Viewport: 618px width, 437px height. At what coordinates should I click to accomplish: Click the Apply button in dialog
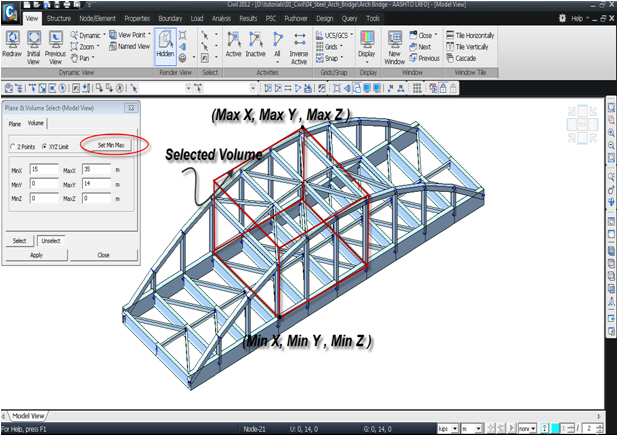36,255
